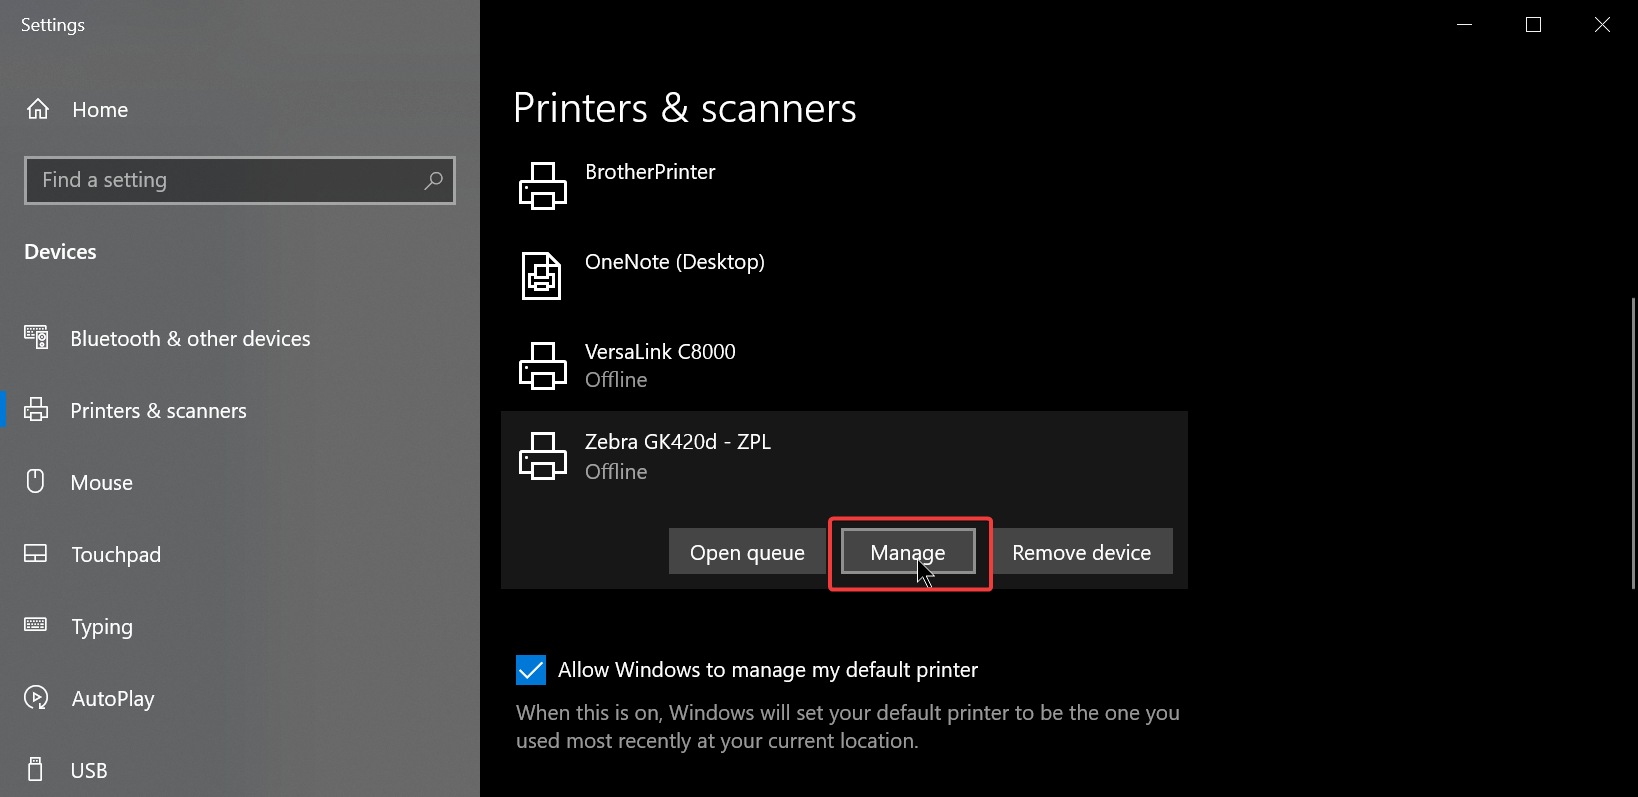
Task: Click the Open queue button
Action: pos(747,552)
